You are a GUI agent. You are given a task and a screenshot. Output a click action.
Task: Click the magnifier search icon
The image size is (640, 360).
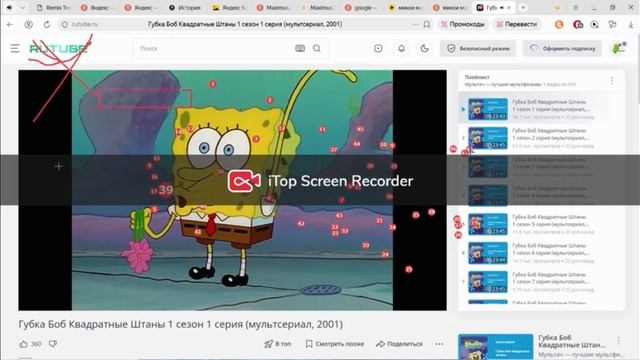click(317, 49)
